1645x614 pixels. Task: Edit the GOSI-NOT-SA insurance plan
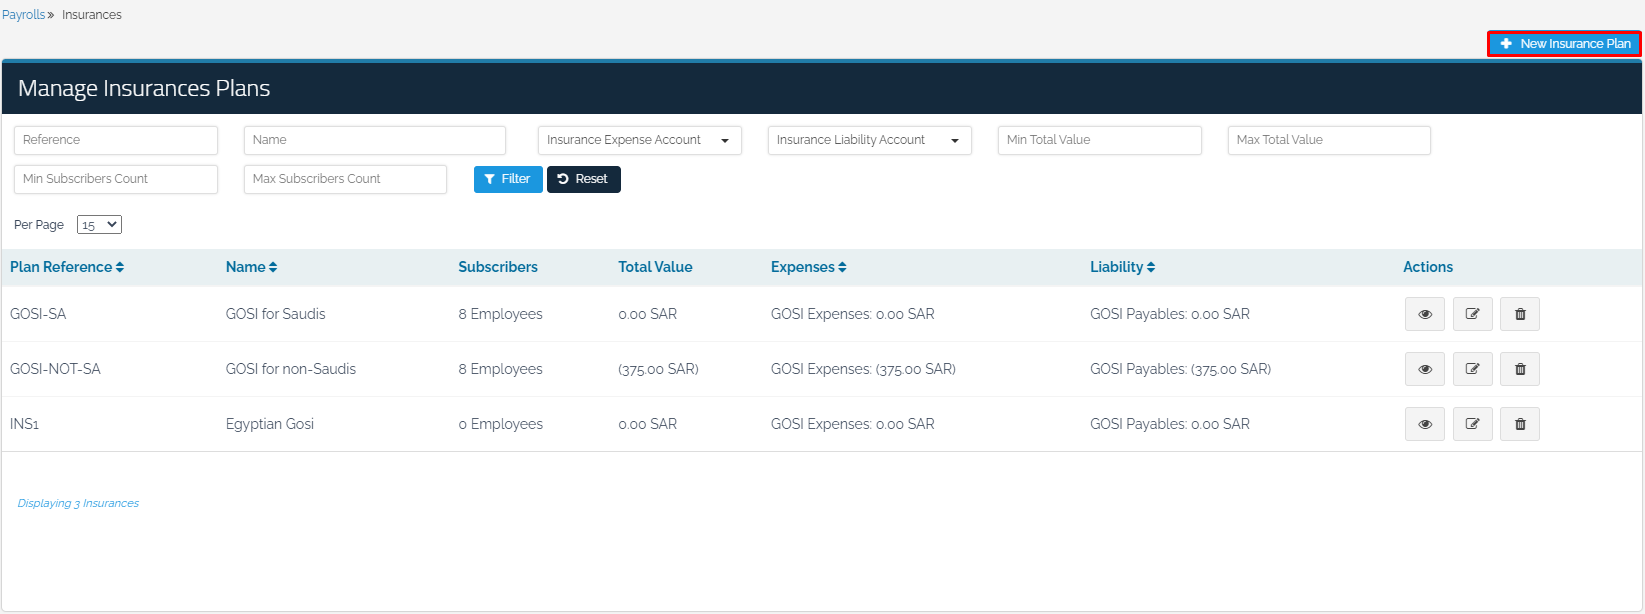[1472, 369]
